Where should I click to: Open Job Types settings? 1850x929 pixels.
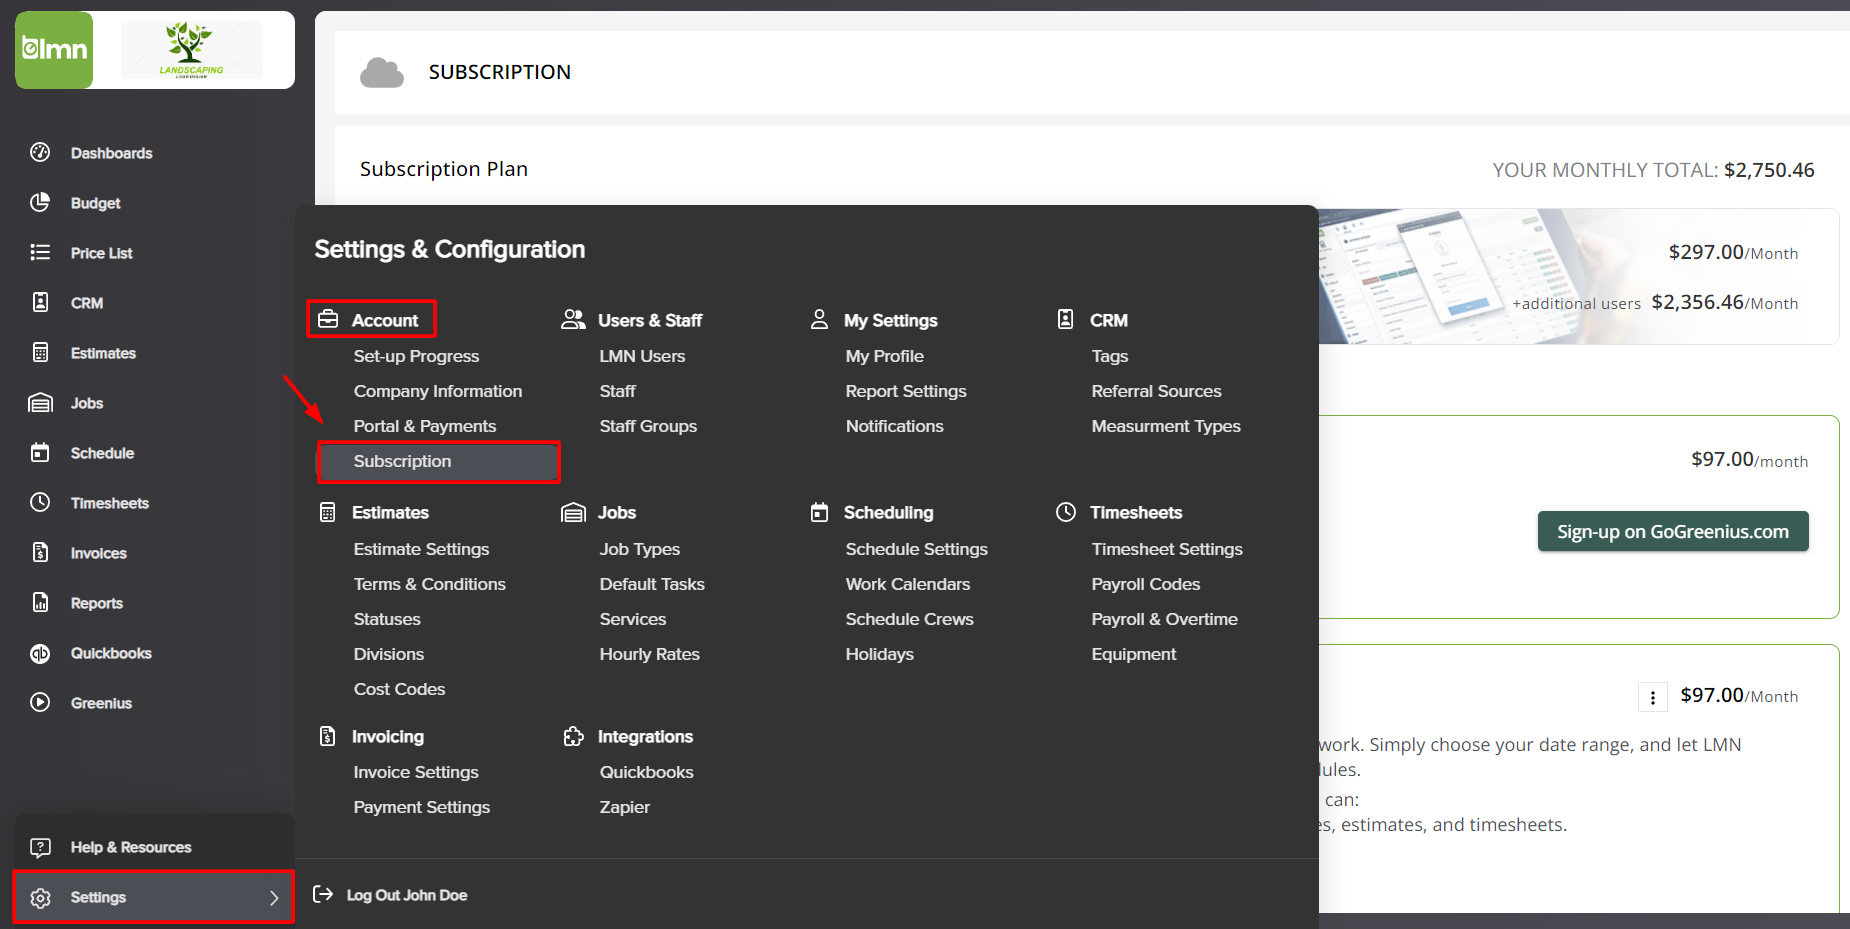(x=639, y=549)
